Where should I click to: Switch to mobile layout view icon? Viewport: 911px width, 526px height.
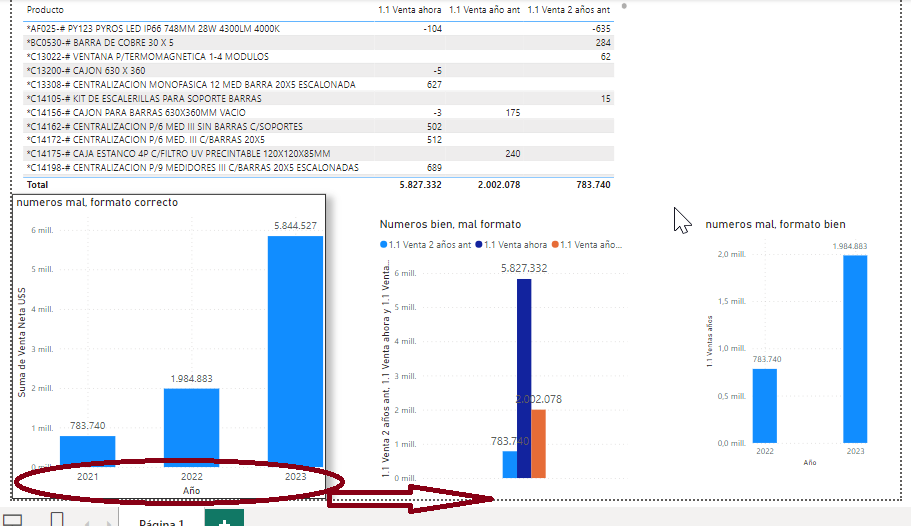57,519
